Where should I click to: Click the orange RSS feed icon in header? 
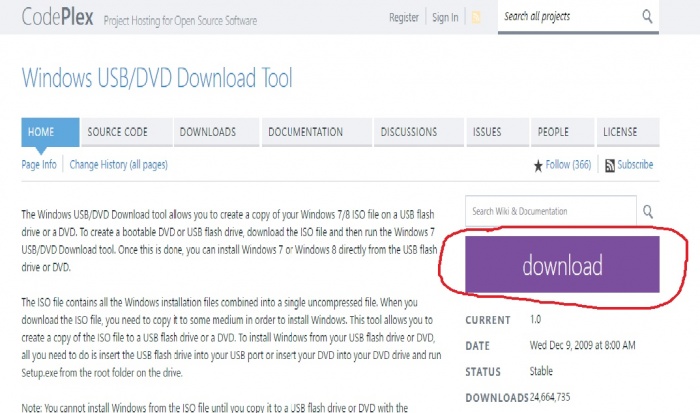[x=476, y=17]
